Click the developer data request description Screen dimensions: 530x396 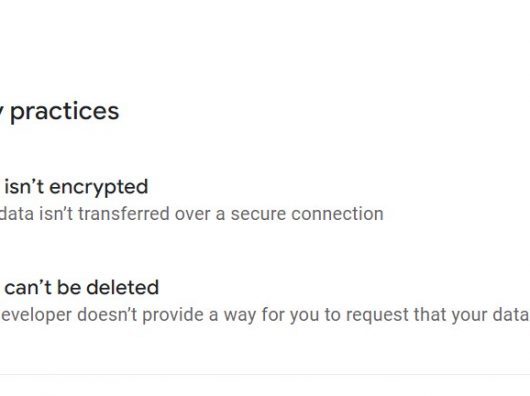[265, 315]
